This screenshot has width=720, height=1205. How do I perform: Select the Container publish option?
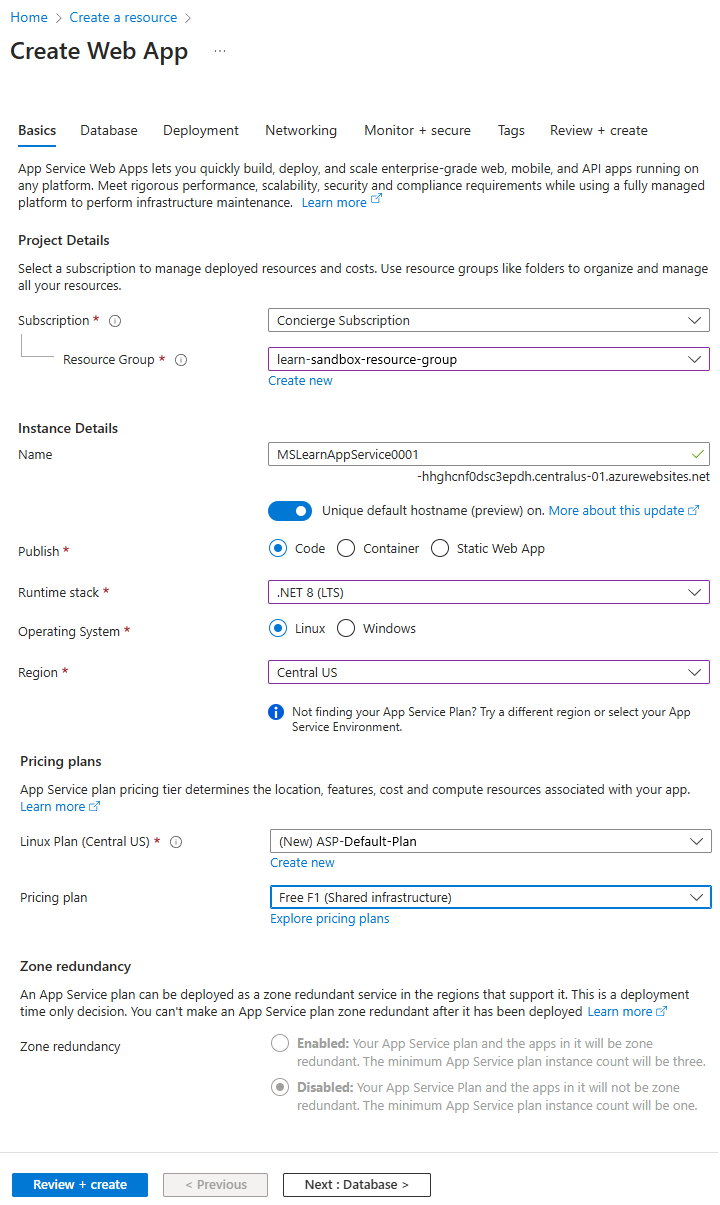click(x=347, y=548)
